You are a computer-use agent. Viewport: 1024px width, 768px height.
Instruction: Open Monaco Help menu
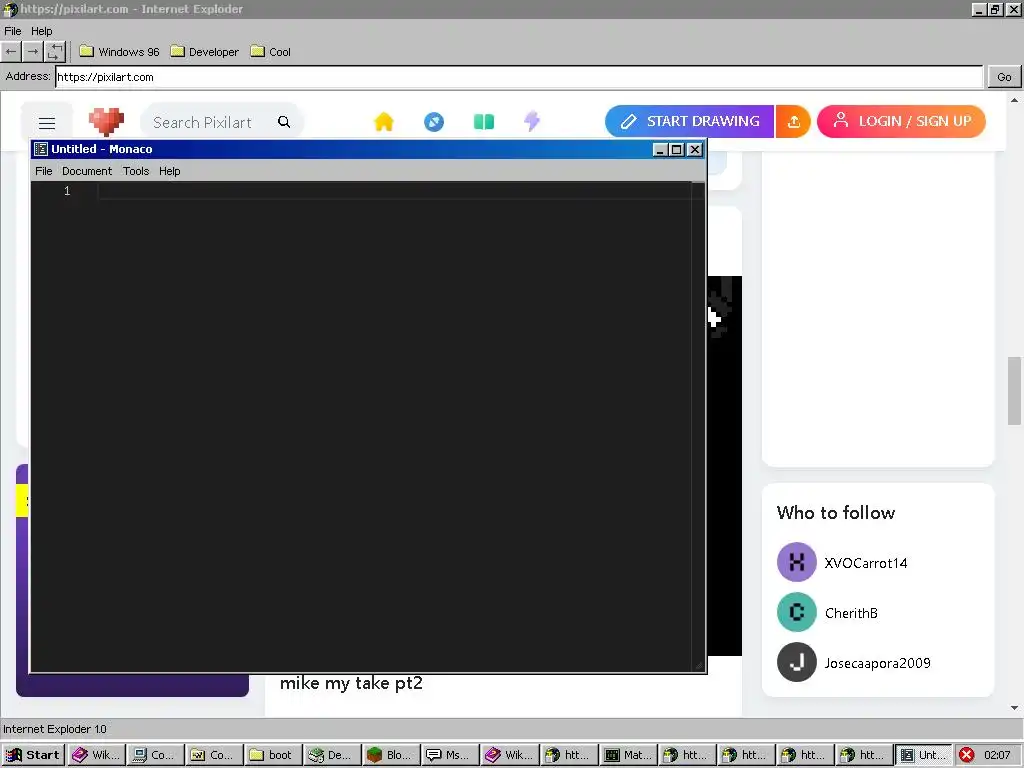[170, 171]
